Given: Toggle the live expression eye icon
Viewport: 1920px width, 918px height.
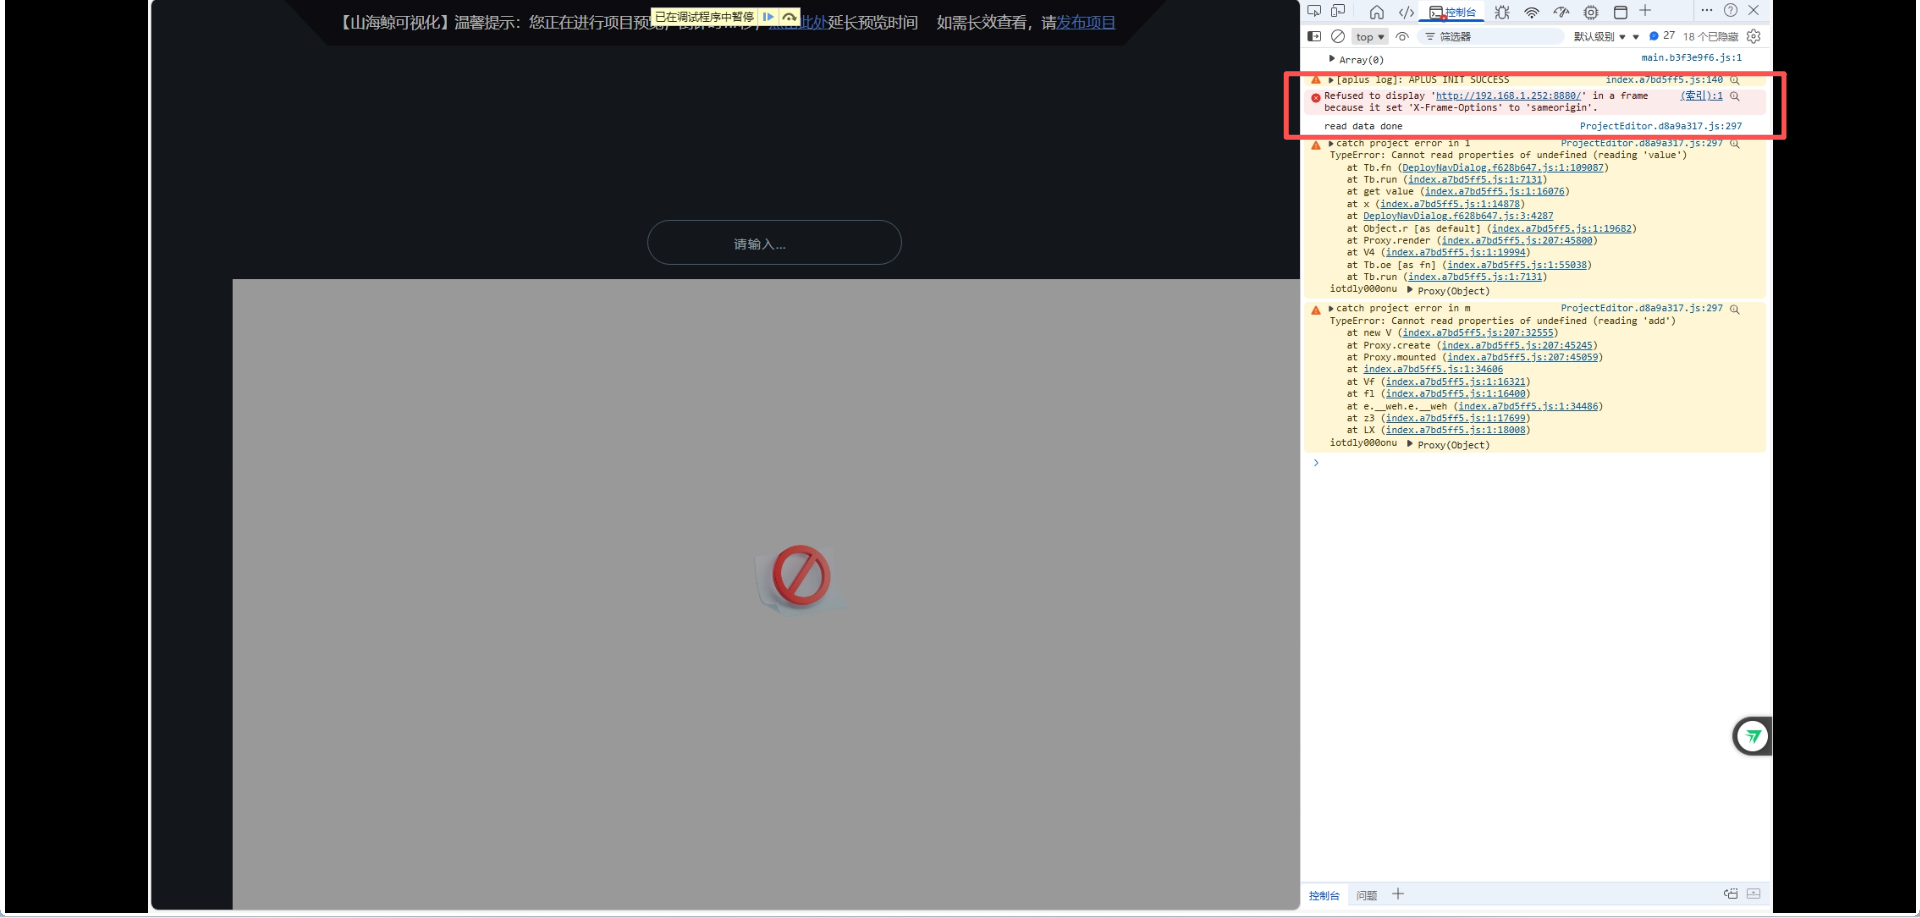Looking at the screenshot, I should (x=1402, y=37).
